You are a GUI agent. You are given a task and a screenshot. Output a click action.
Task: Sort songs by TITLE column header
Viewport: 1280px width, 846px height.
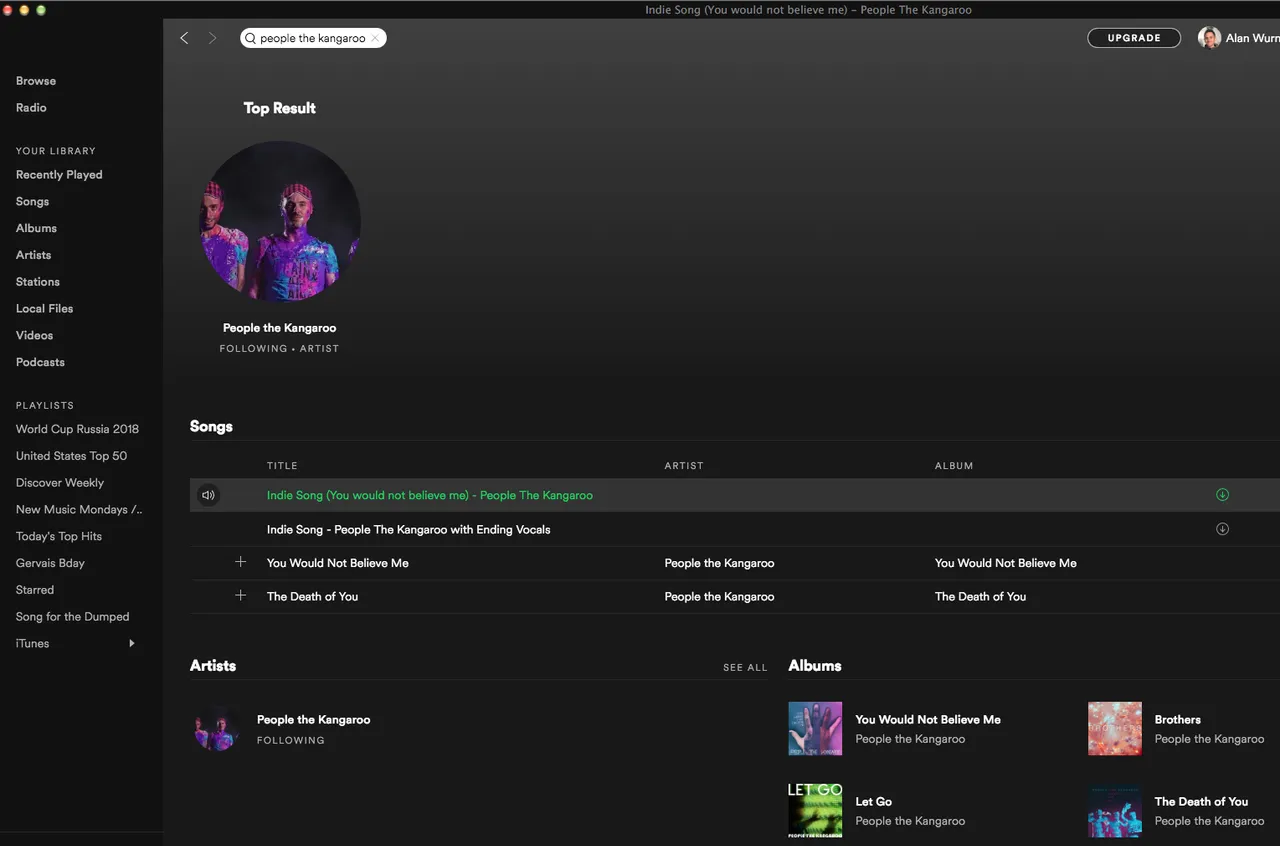(x=282, y=466)
